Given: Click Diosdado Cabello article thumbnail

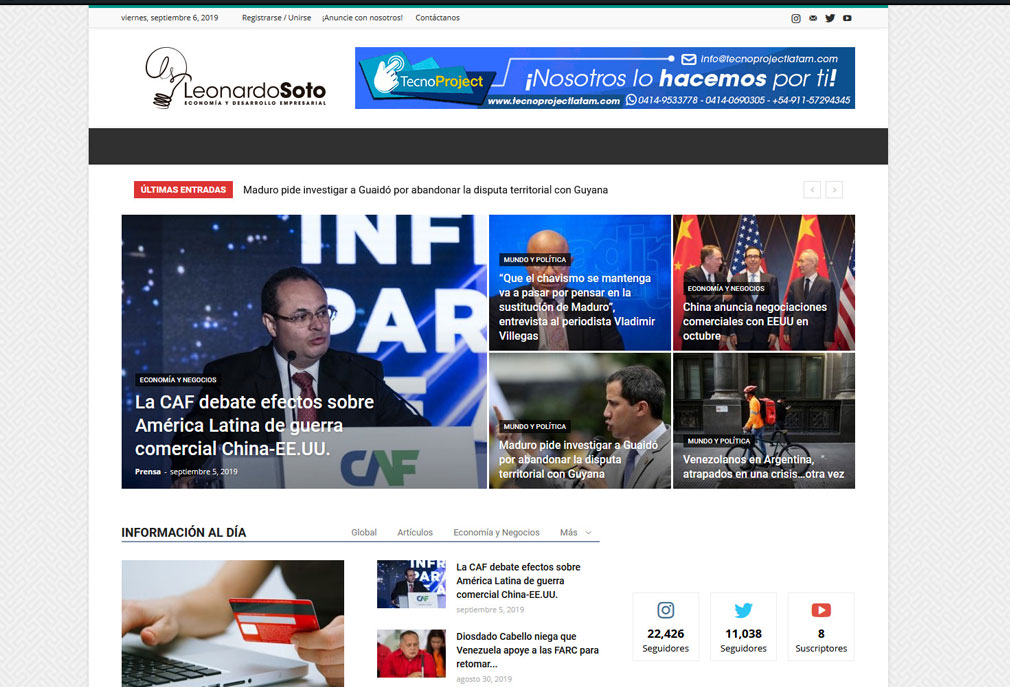Looking at the screenshot, I should (411, 654).
